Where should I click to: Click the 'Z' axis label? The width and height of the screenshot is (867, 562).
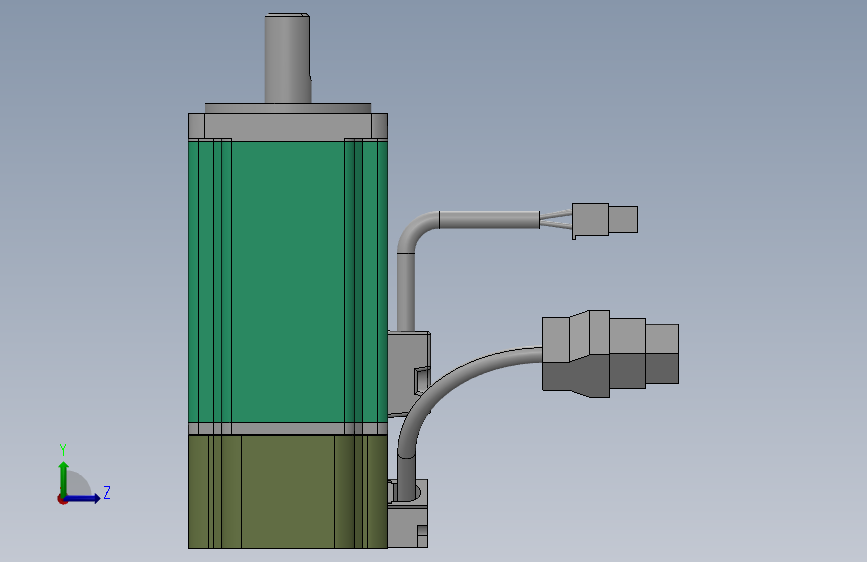tap(107, 492)
